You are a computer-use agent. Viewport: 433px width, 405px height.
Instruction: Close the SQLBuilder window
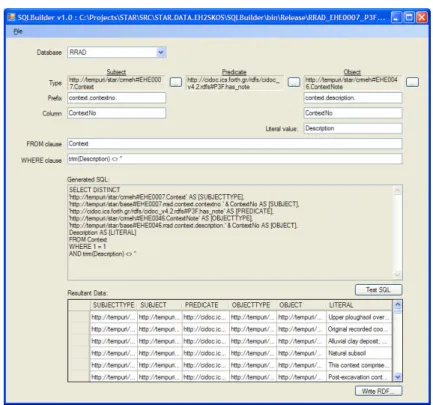[x=422, y=17]
